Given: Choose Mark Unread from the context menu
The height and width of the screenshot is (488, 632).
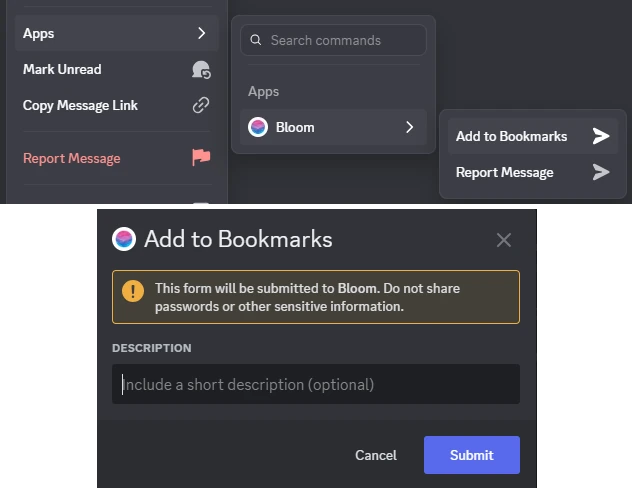Looking at the screenshot, I should coord(62,69).
